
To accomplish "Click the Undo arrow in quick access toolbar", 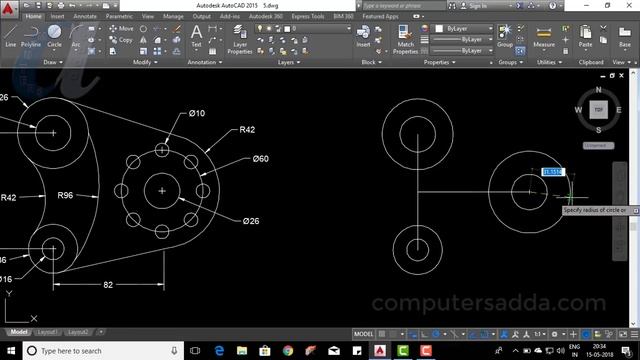I will 72,6.
